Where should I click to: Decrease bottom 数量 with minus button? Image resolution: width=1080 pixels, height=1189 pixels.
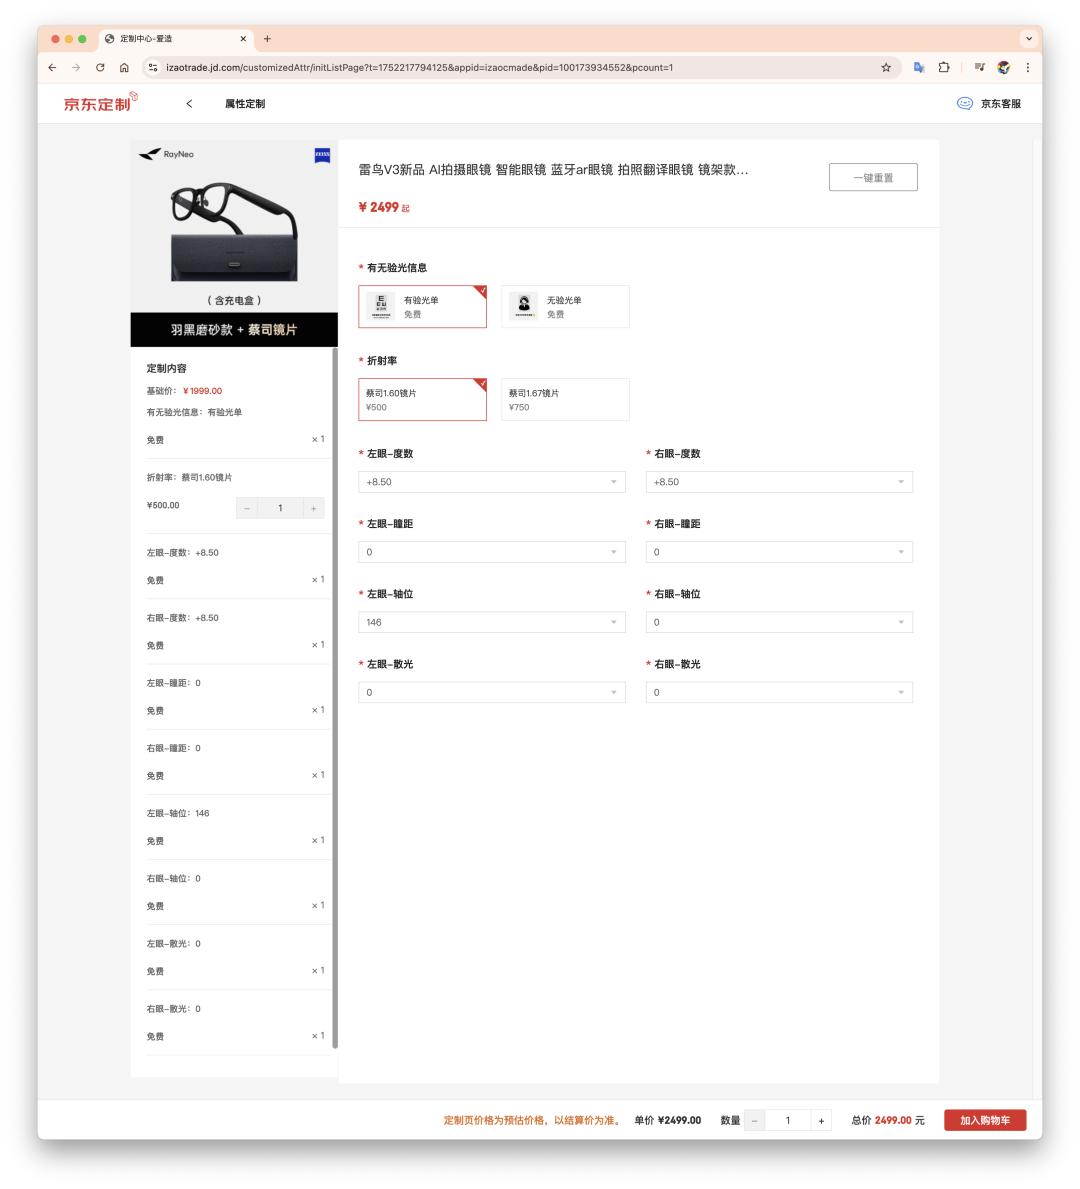[755, 1121]
